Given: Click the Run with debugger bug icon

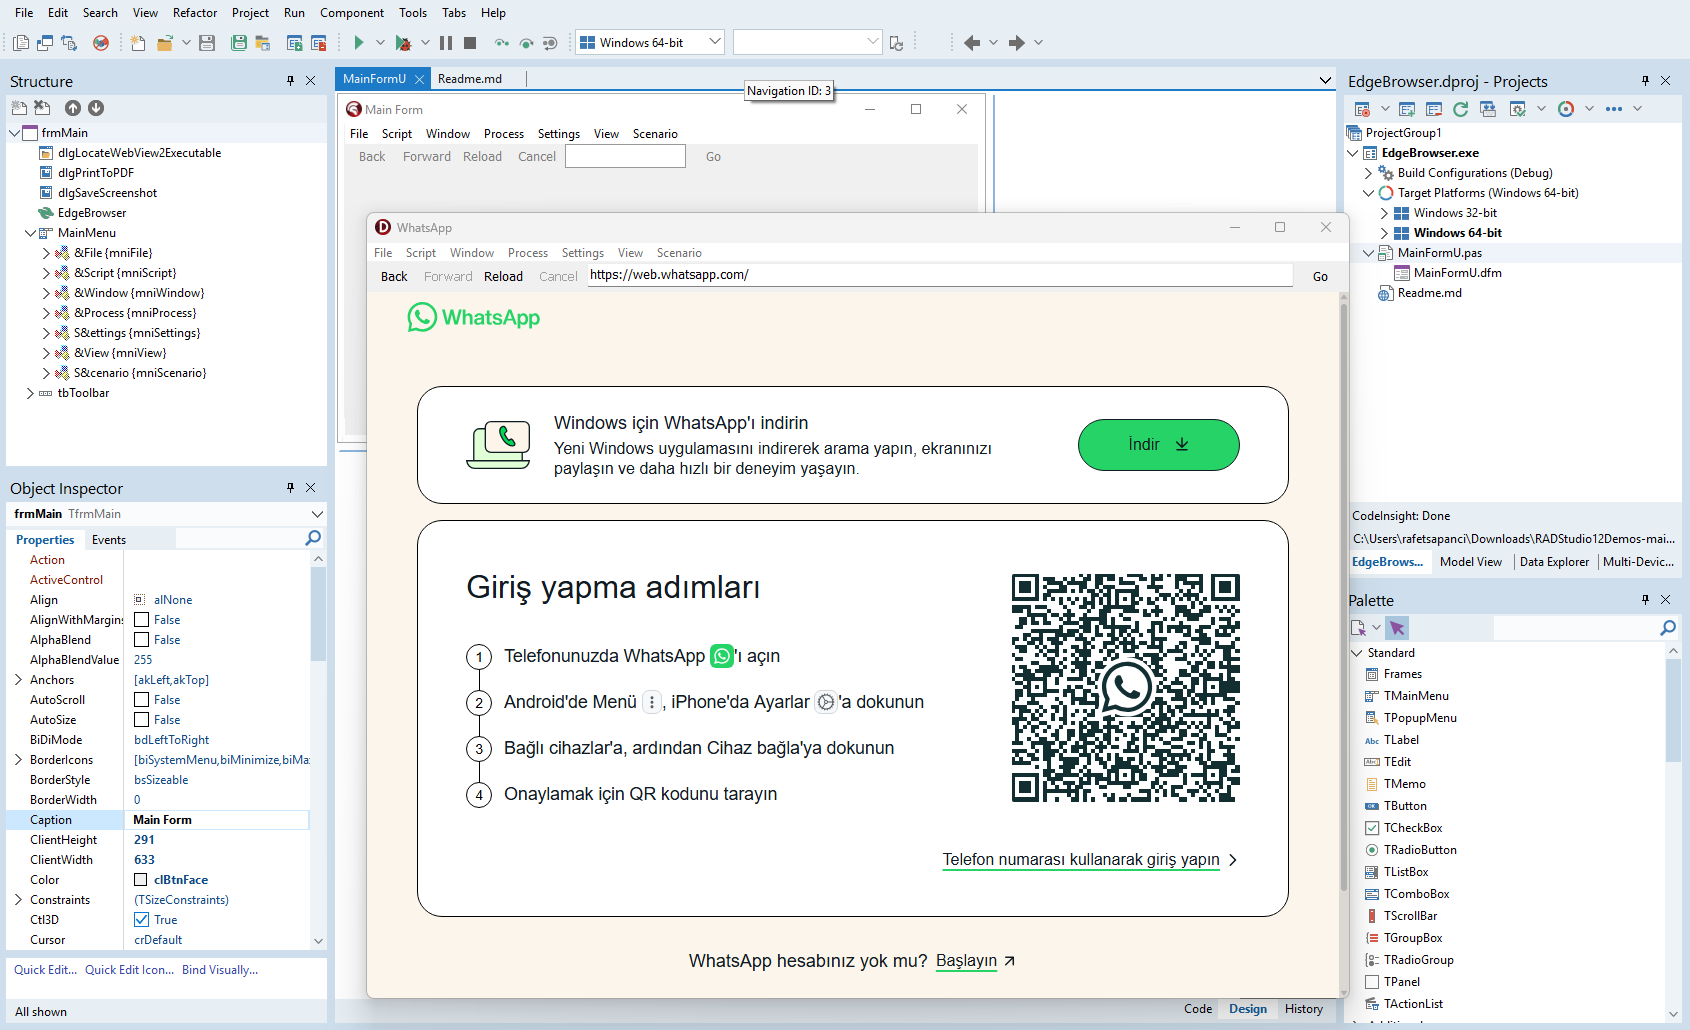Looking at the screenshot, I should pos(402,43).
